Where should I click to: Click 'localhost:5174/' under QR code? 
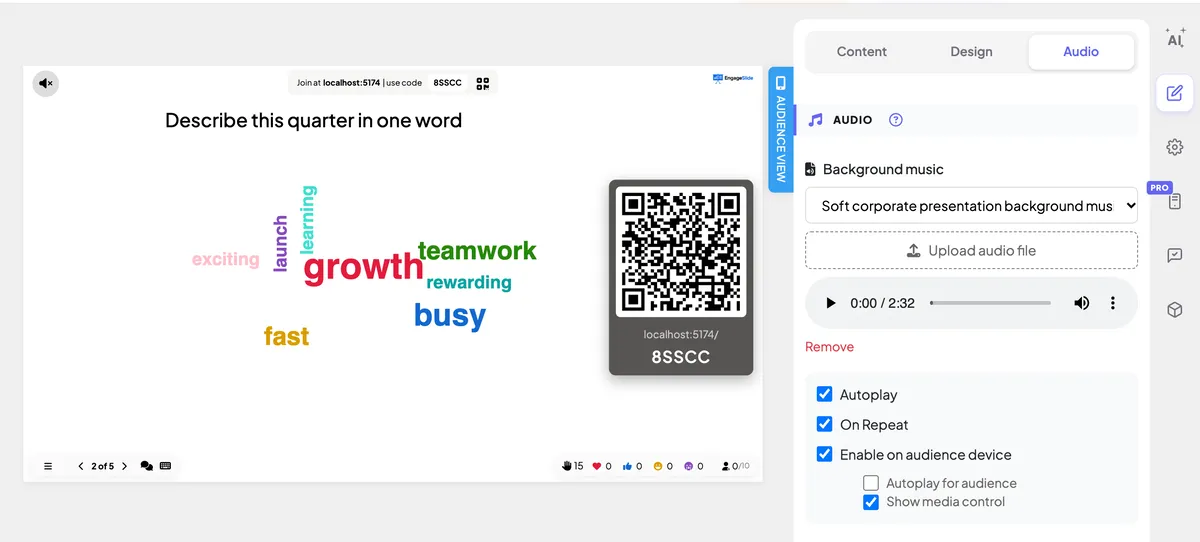tap(681, 335)
